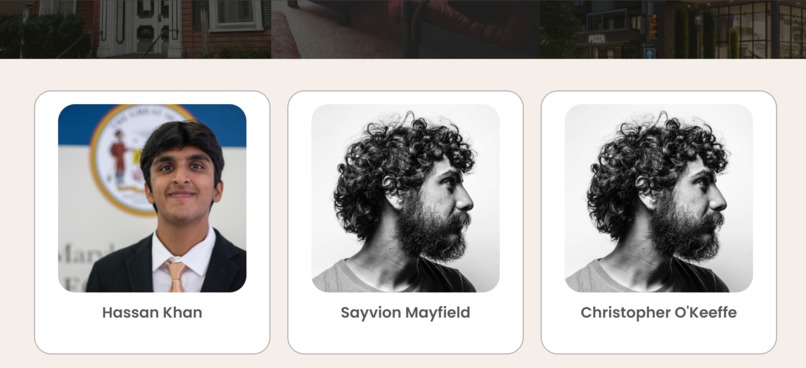Click the PIZZA sign in the banner
The height and width of the screenshot is (368, 806).
[x=597, y=39]
